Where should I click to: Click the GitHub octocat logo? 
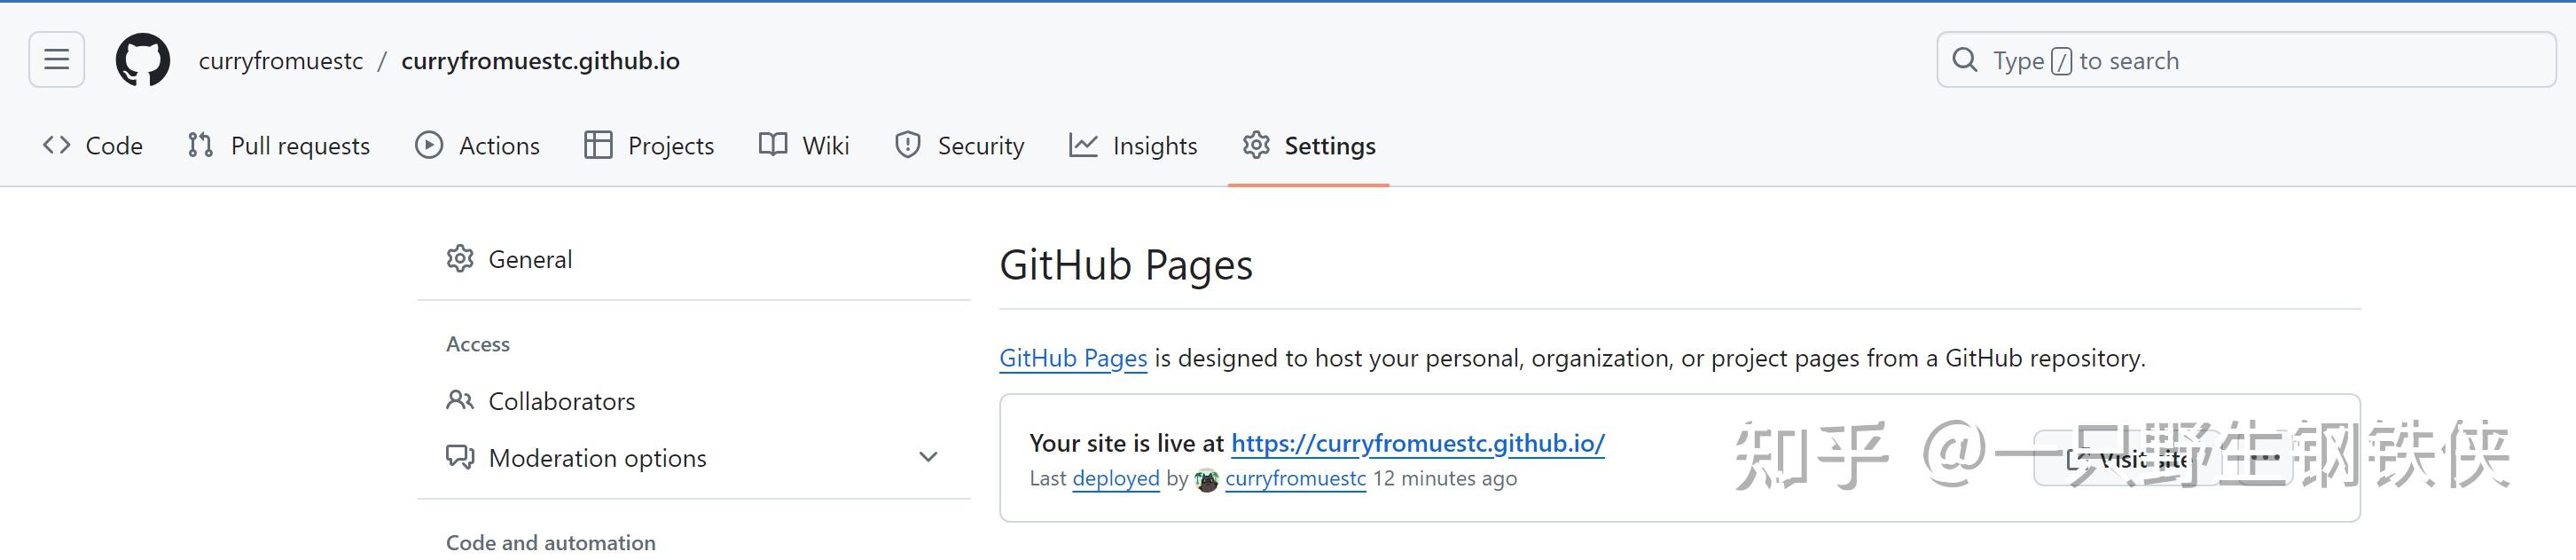(144, 60)
